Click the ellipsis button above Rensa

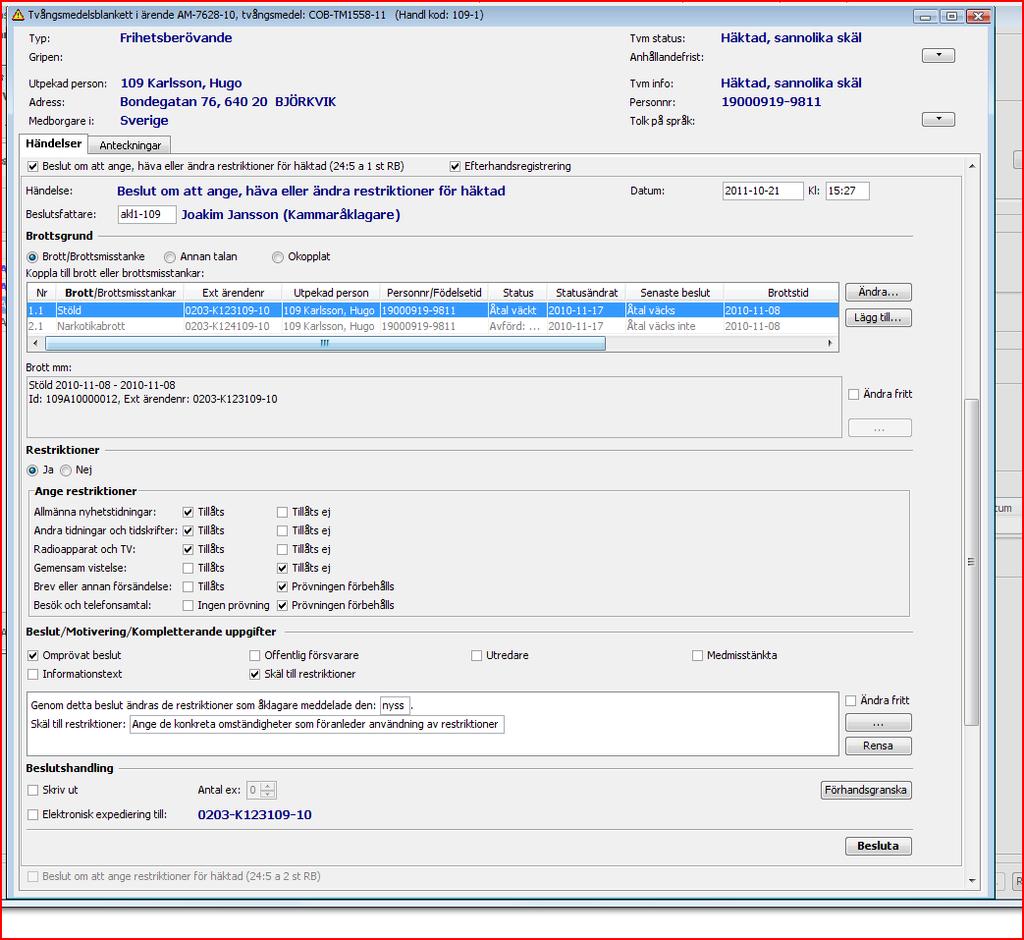[x=878, y=723]
